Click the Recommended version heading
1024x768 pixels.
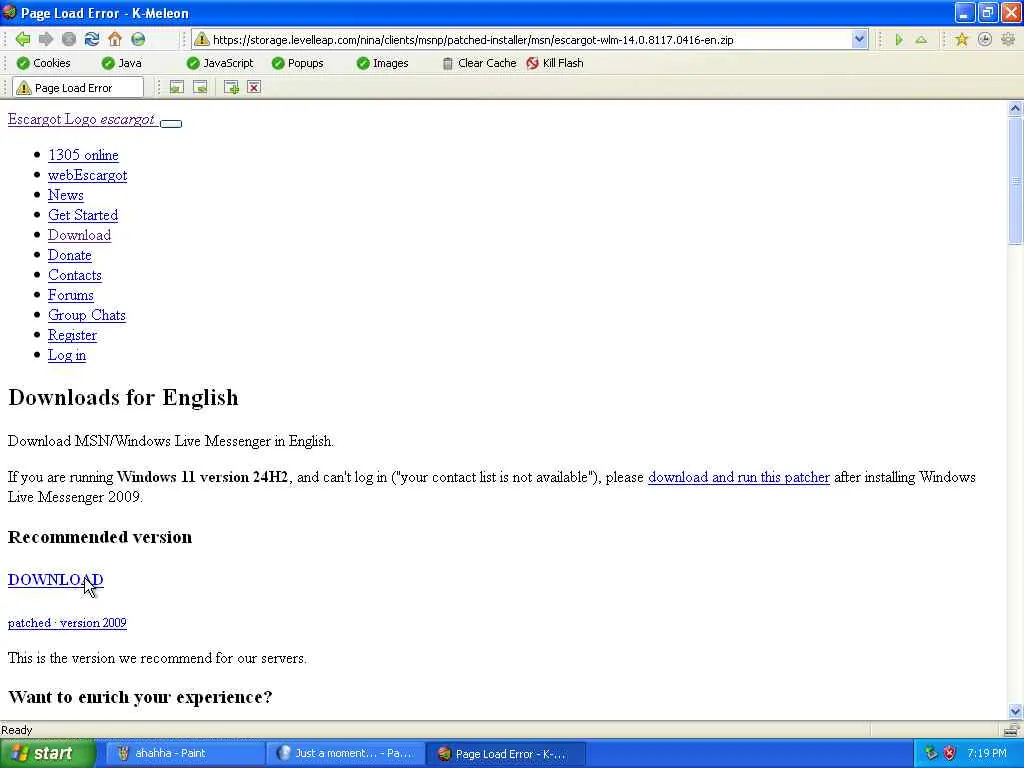(x=100, y=537)
